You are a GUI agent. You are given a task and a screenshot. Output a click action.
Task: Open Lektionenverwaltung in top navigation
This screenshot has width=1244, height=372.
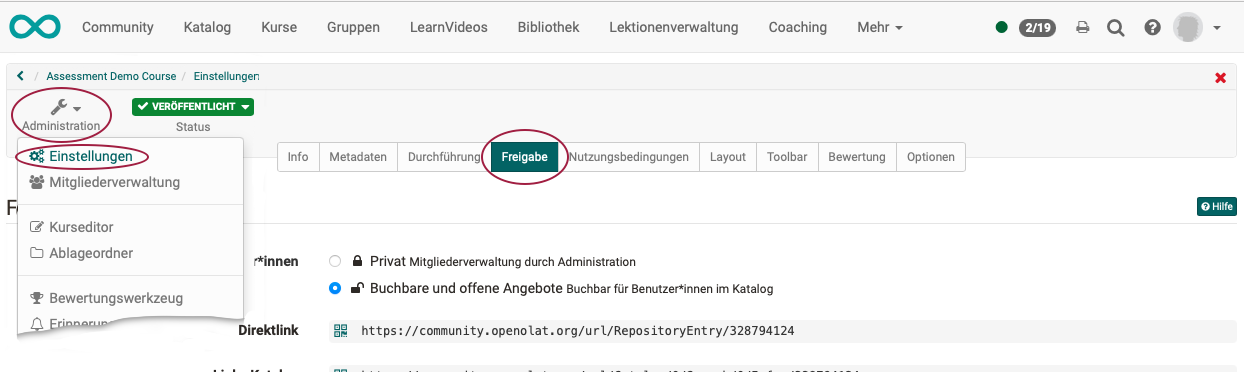coord(674,27)
